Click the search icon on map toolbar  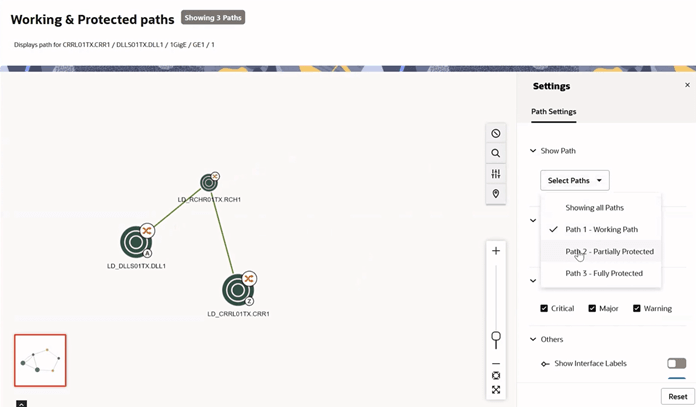point(495,153)
